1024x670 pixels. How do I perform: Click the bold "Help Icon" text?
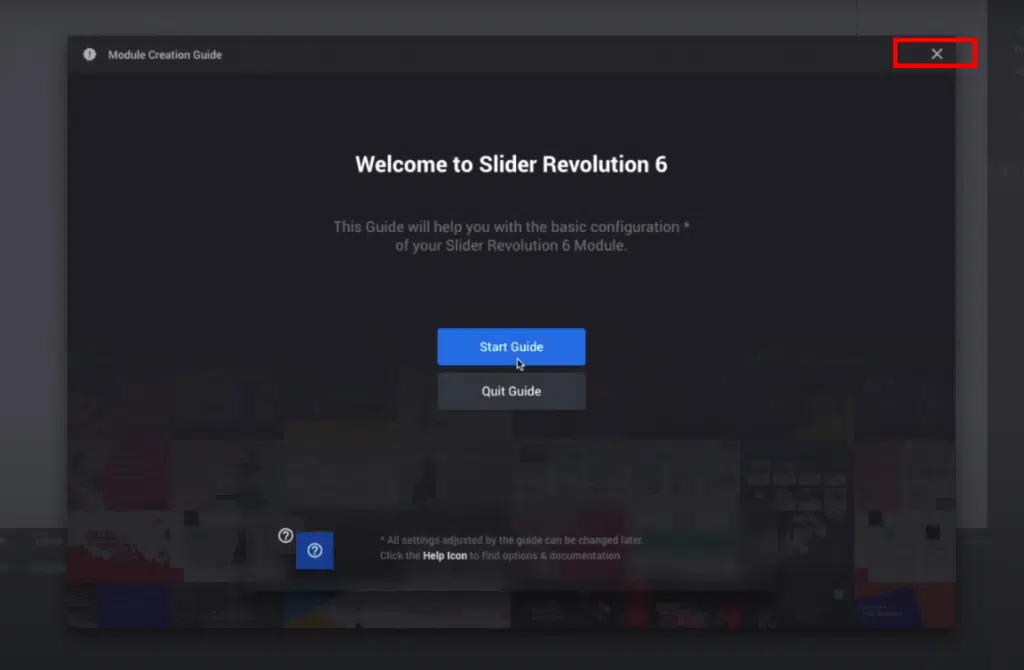(x=444, y=556)
